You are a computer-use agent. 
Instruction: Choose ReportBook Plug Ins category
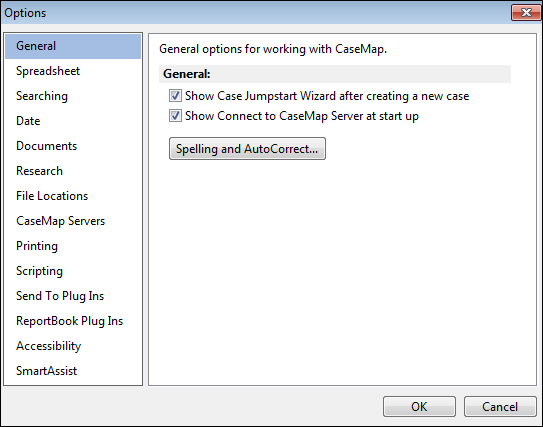click(70, 321)
